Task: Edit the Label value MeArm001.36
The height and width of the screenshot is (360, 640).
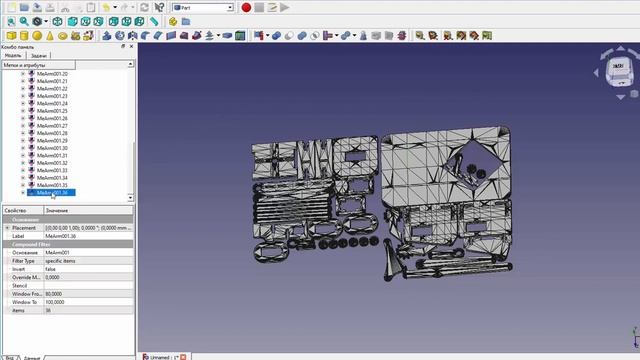Action: coord(88,236)
